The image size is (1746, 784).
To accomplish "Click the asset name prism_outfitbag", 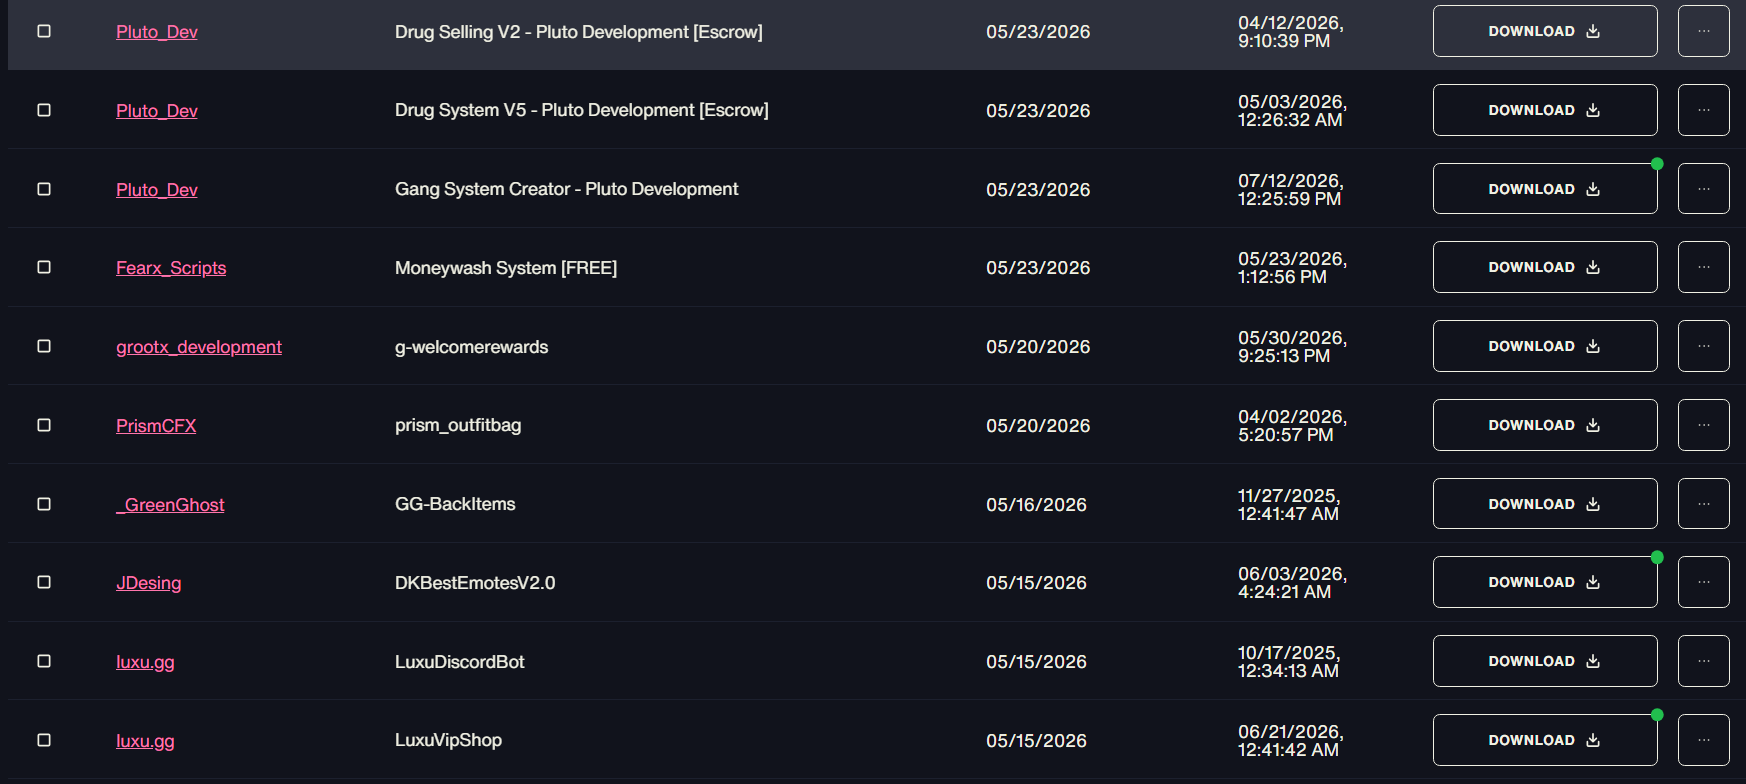I will coord(458,425).
